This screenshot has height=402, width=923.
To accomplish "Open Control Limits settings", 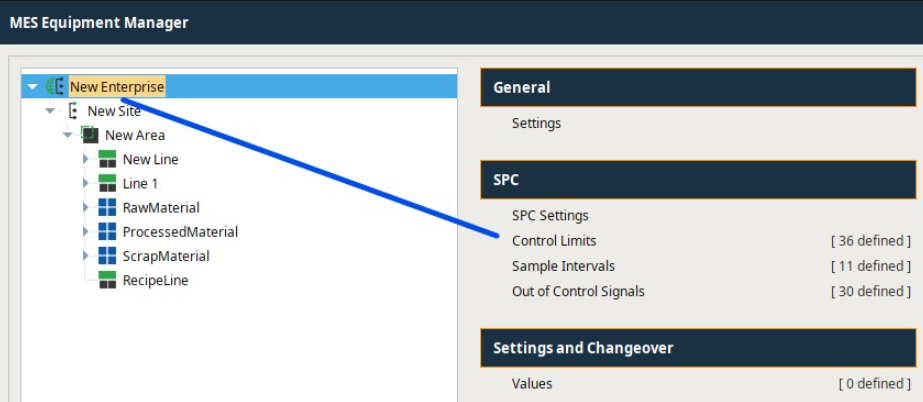I will 554,240.
